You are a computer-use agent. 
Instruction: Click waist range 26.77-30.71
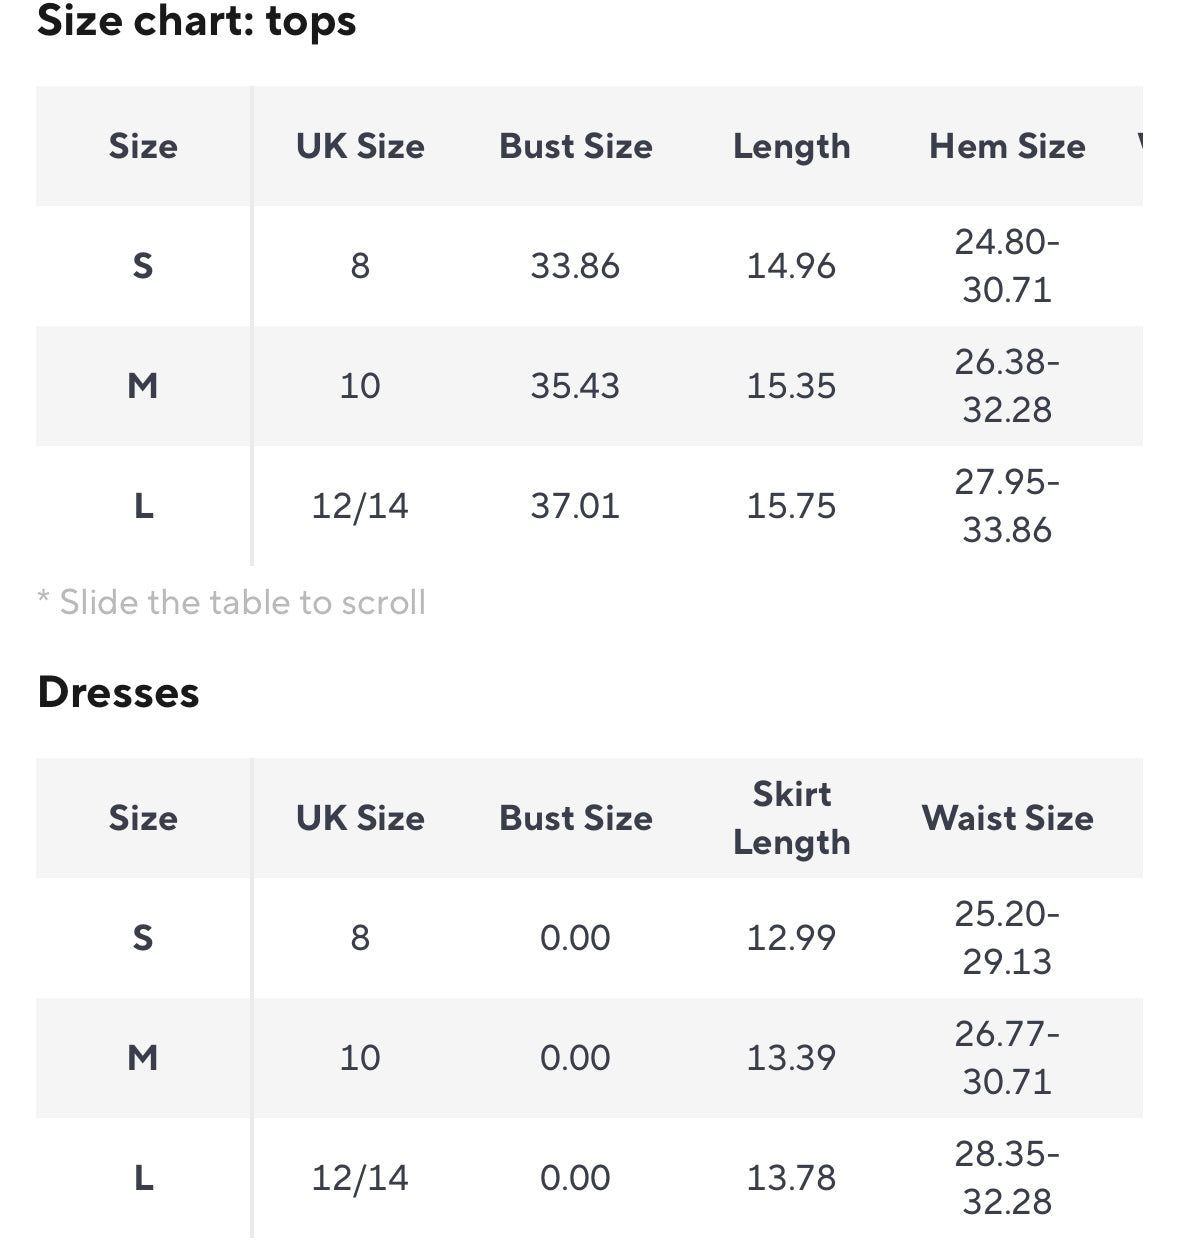(x=1007, y=1058)
